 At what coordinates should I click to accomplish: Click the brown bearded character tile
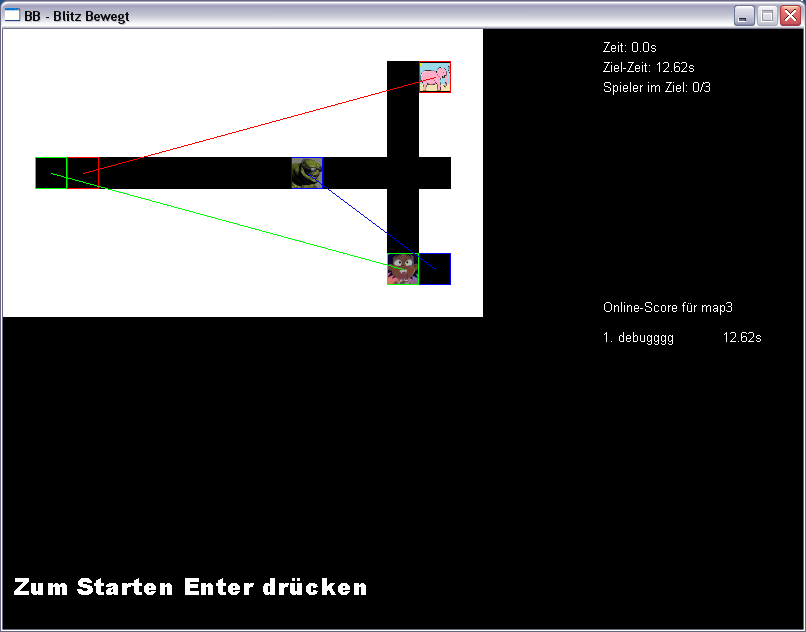click(403, 269)
